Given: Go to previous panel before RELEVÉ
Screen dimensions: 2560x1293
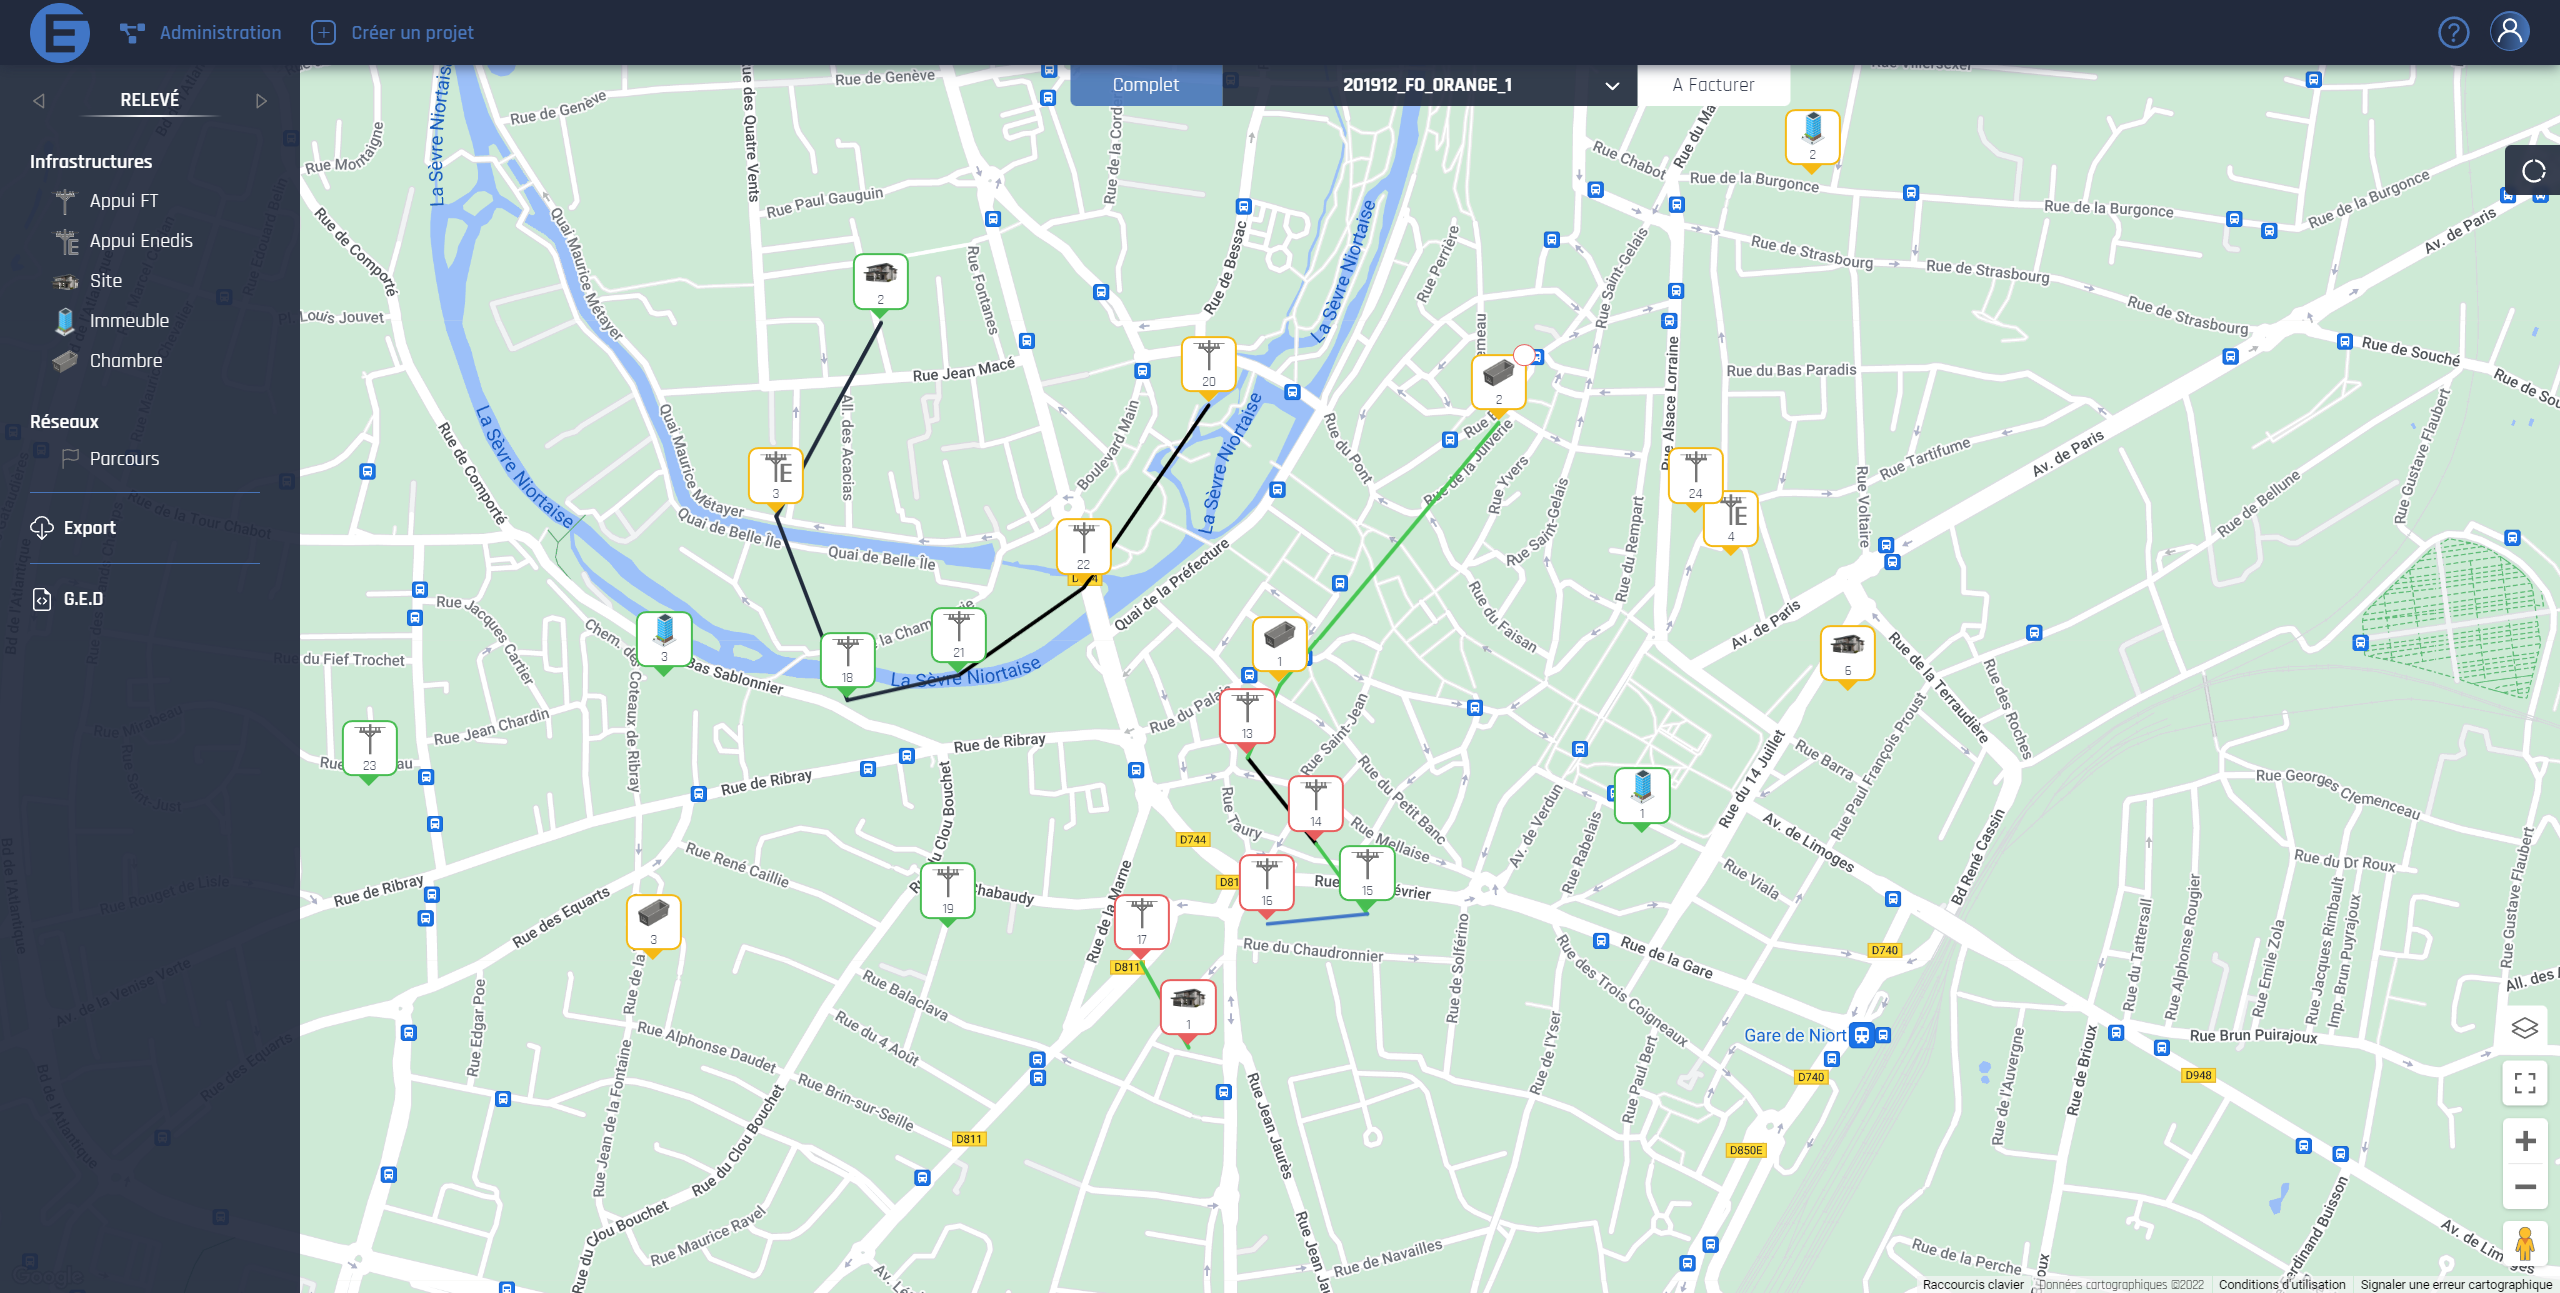Looking at the screenshot, I should click(39, 101).
